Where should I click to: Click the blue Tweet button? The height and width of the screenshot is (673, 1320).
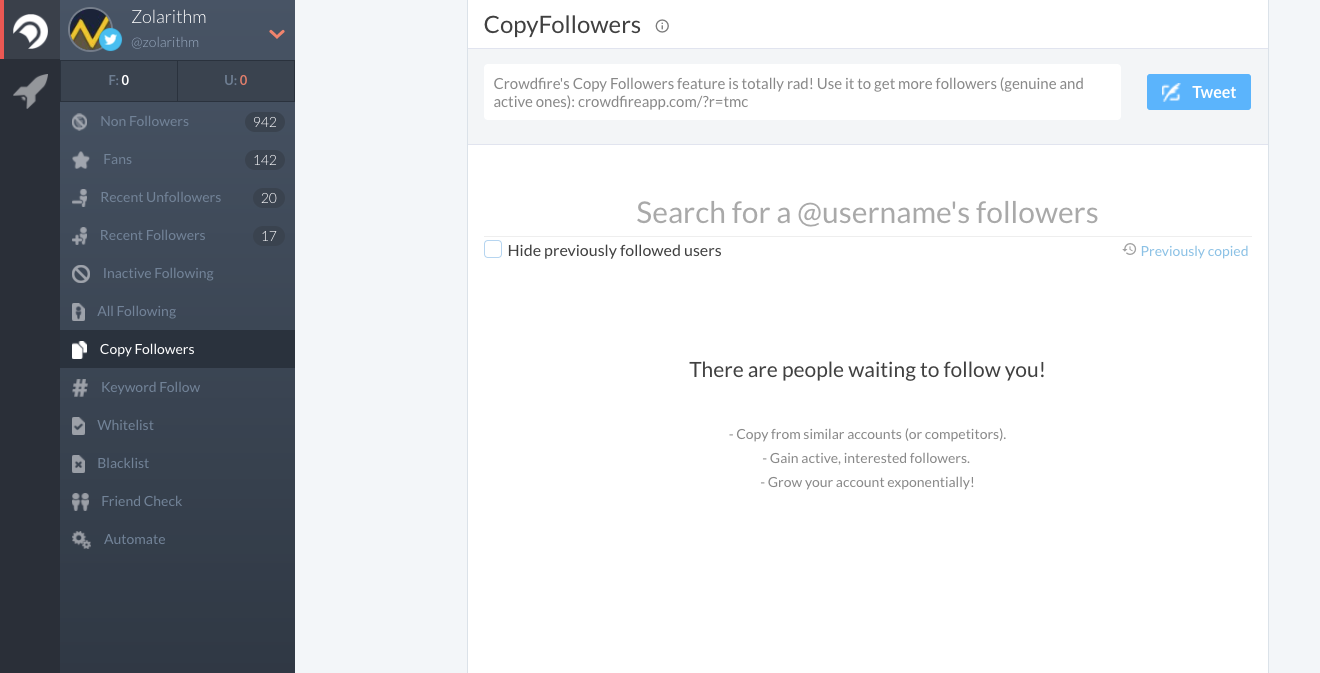pyautogui.click(x=1198, y=92)
